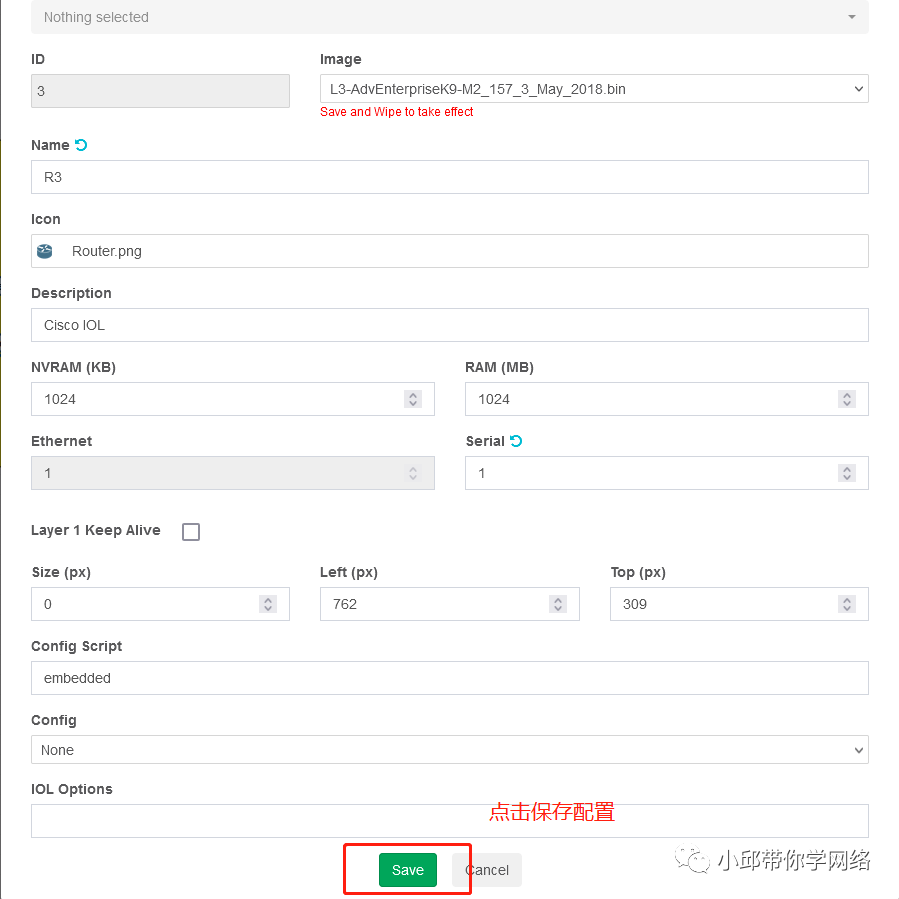Viewport: 899px width, 899px height.
Task: Click the NVRAM stepper down arrow
Action: (412, 403)
